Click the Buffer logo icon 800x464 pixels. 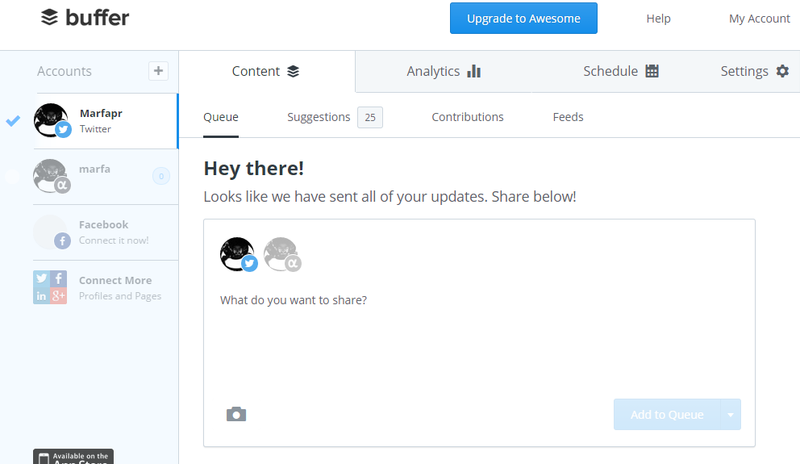[49, 17]
